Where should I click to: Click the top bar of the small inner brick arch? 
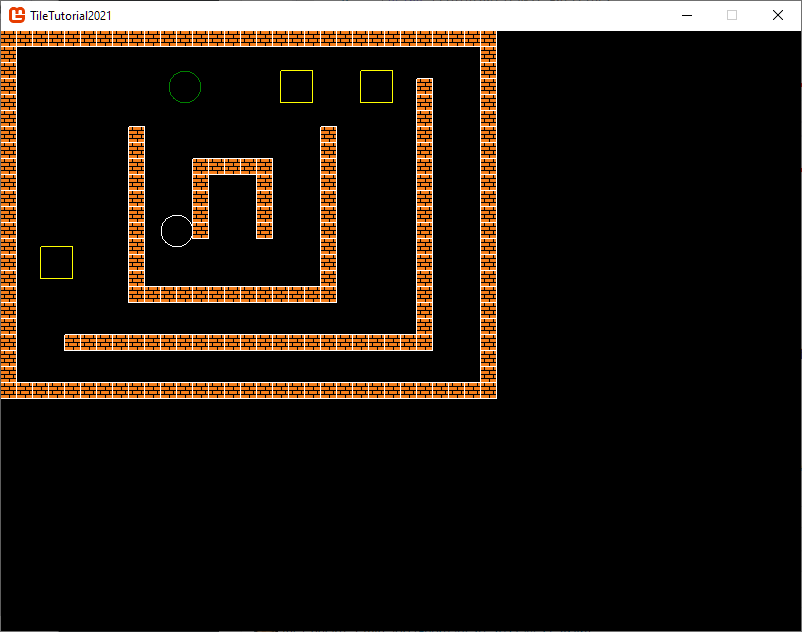point(232,166)
